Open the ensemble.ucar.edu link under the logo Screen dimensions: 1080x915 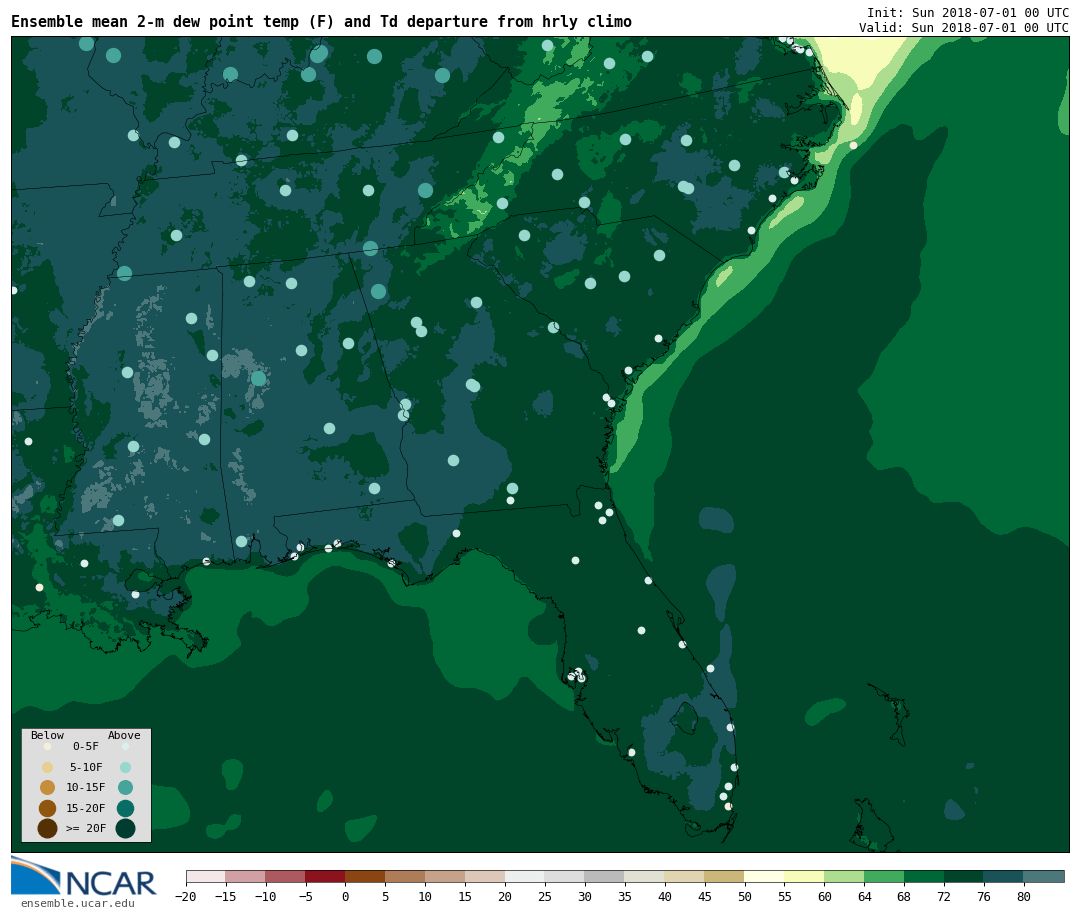click(78, 903)
